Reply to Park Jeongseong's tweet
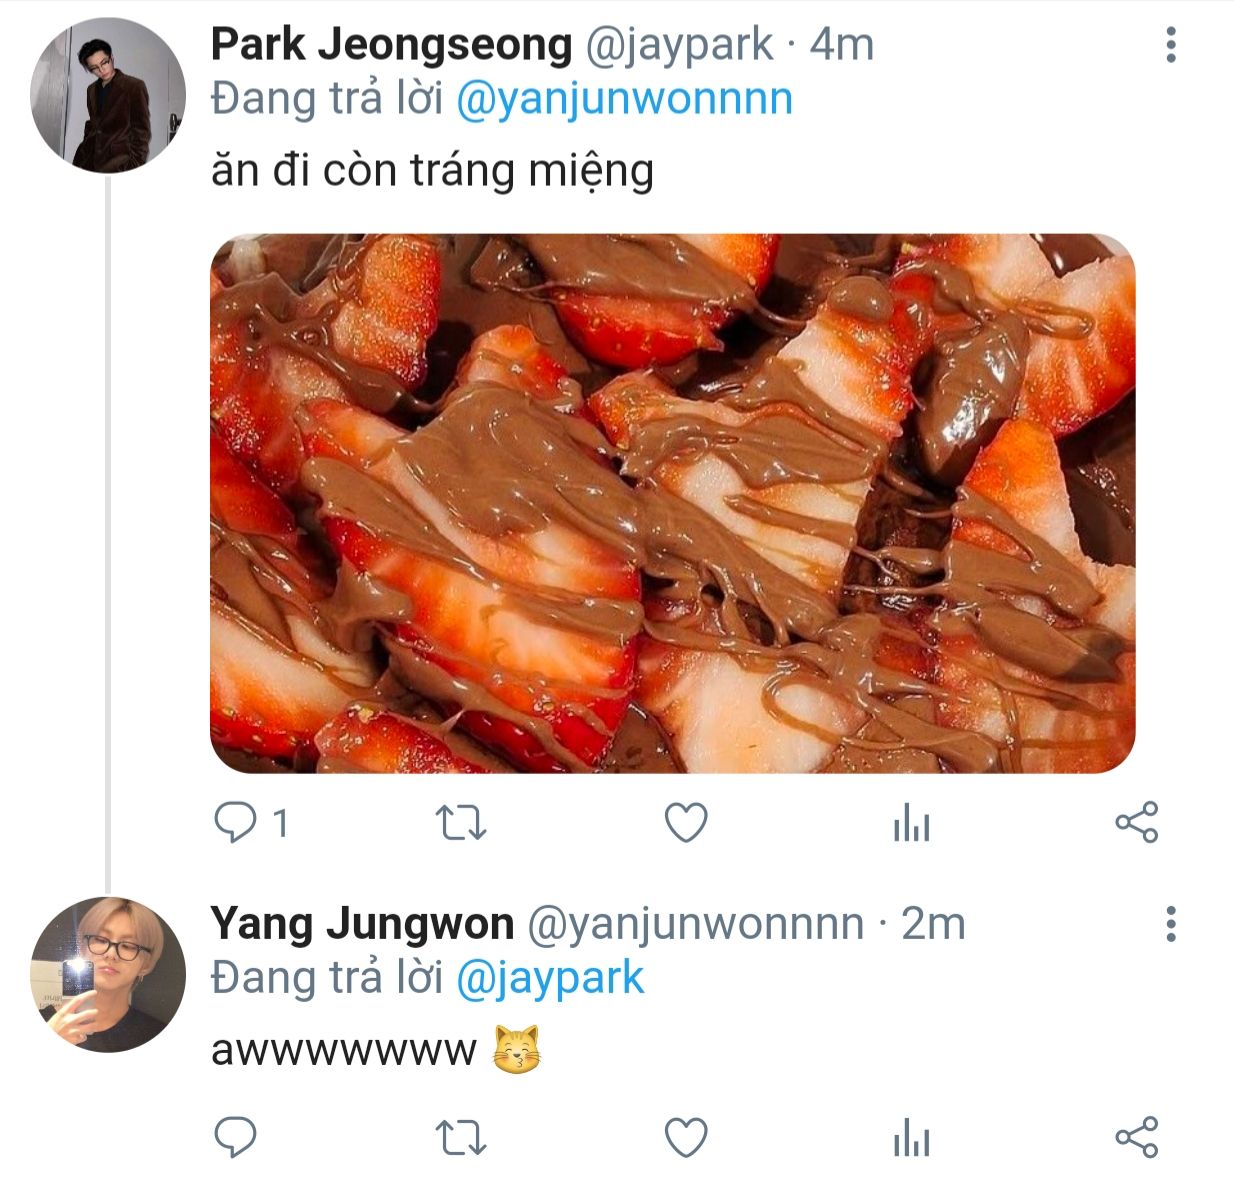1234x1183 pixels. pyautogui.click(x=236, y=824)
